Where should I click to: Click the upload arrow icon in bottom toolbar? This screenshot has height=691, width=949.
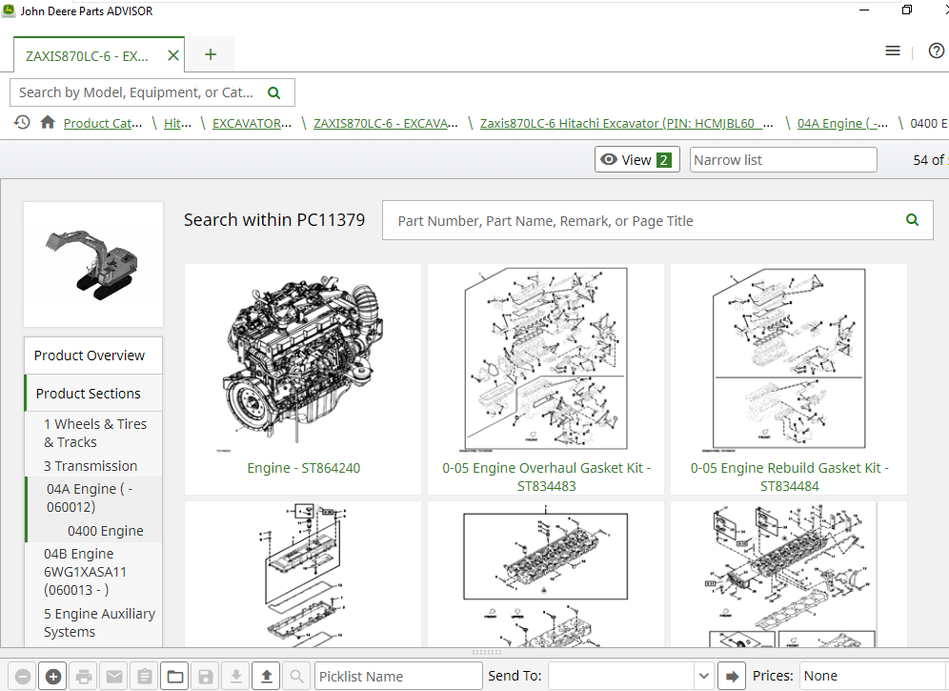tap(266, 677)
